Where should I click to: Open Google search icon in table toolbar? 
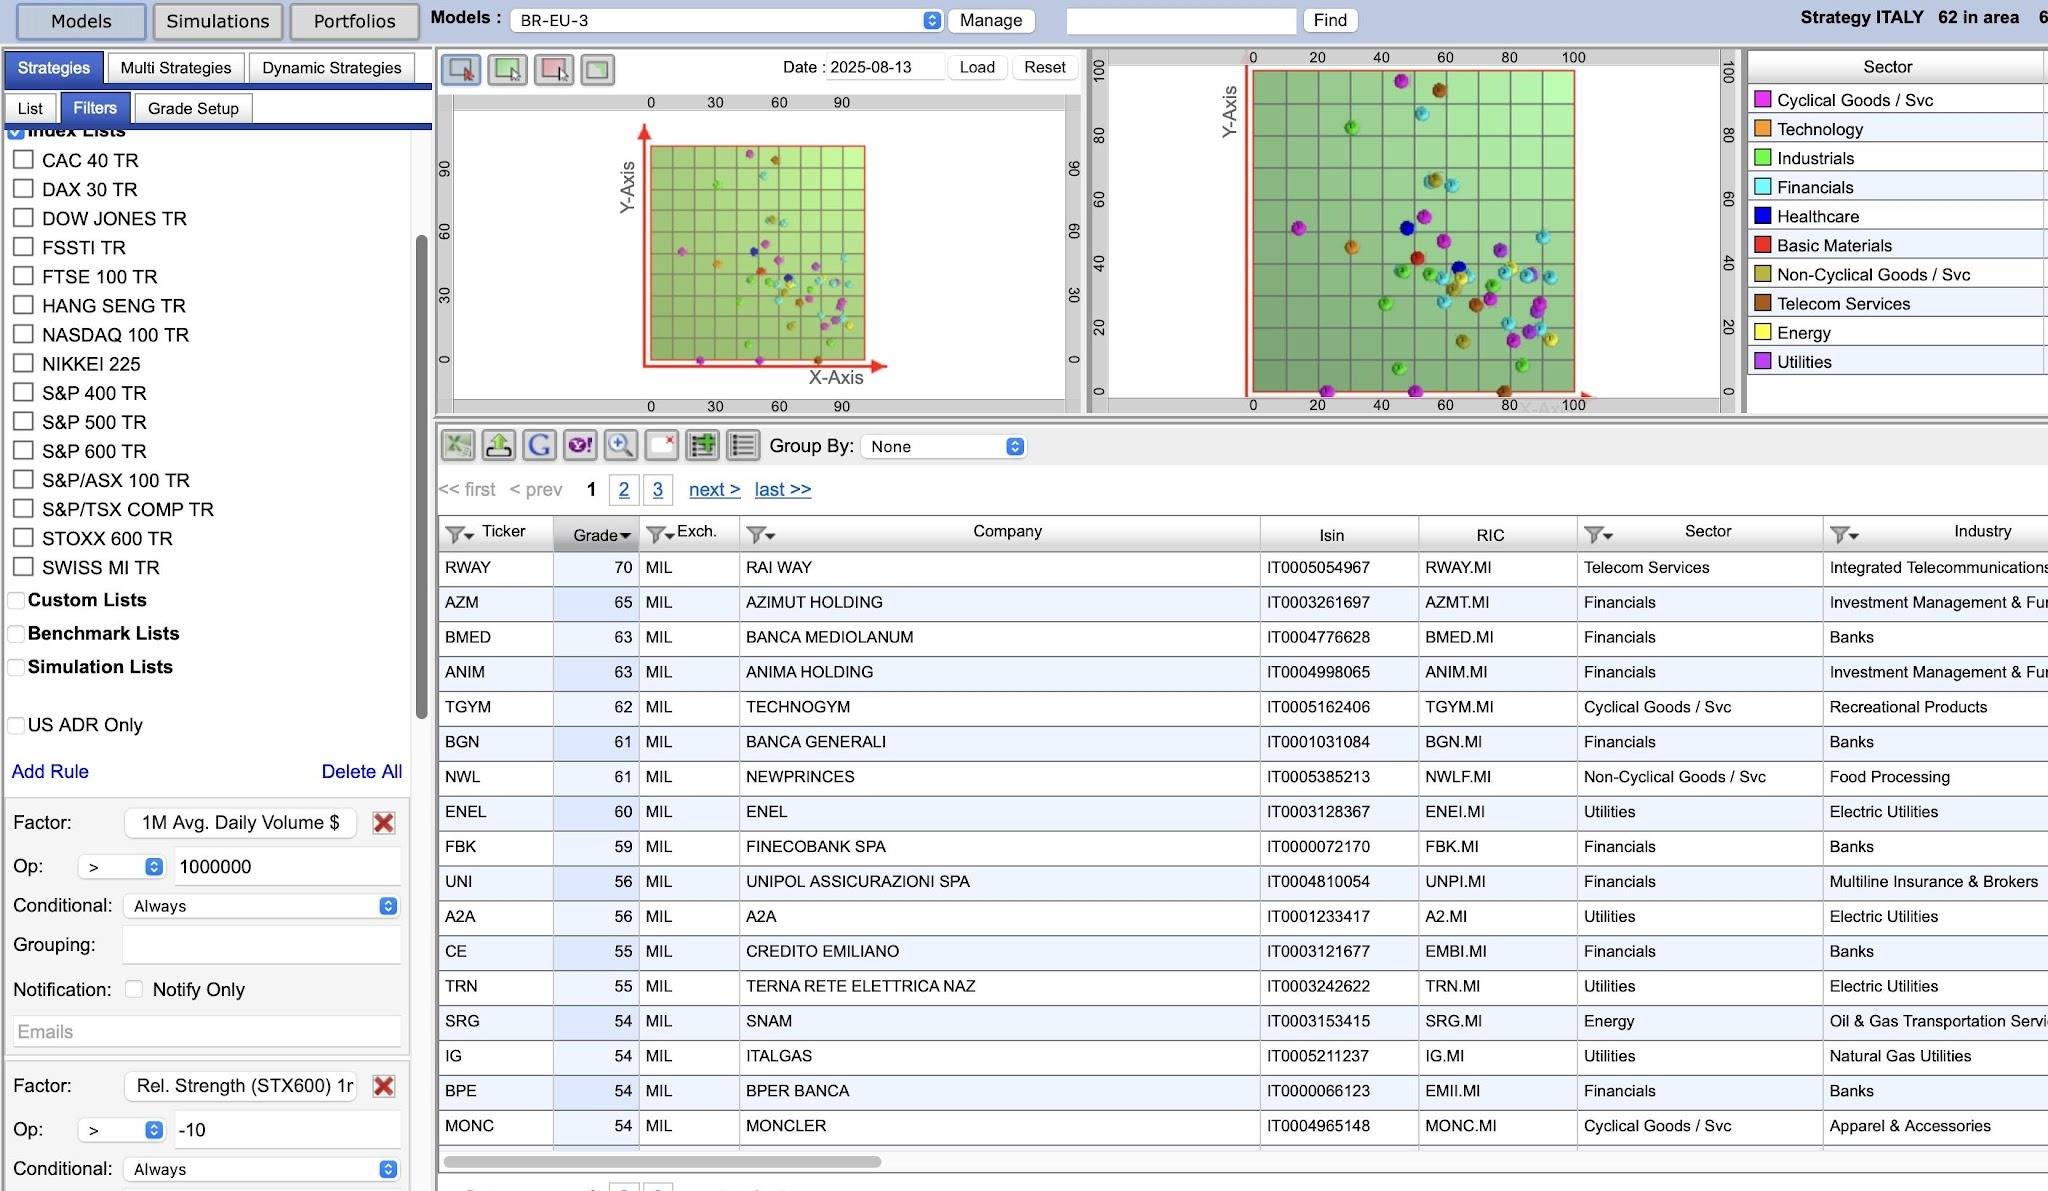[539, 445]
